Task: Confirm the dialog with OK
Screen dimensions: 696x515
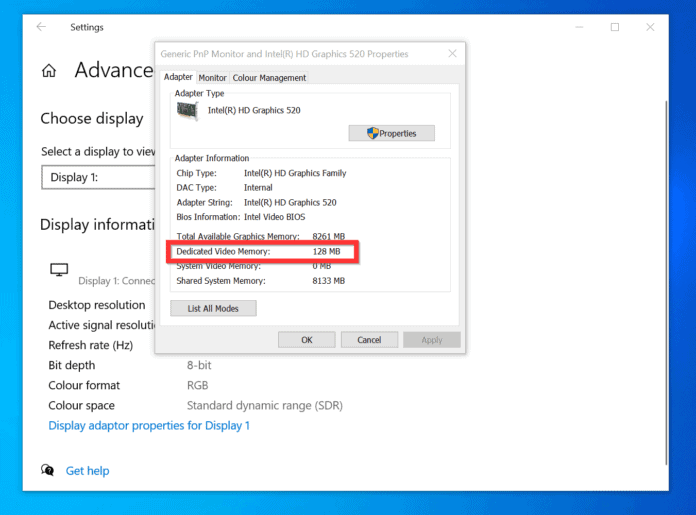Action: pyautogui.click(x=307, y=340)
